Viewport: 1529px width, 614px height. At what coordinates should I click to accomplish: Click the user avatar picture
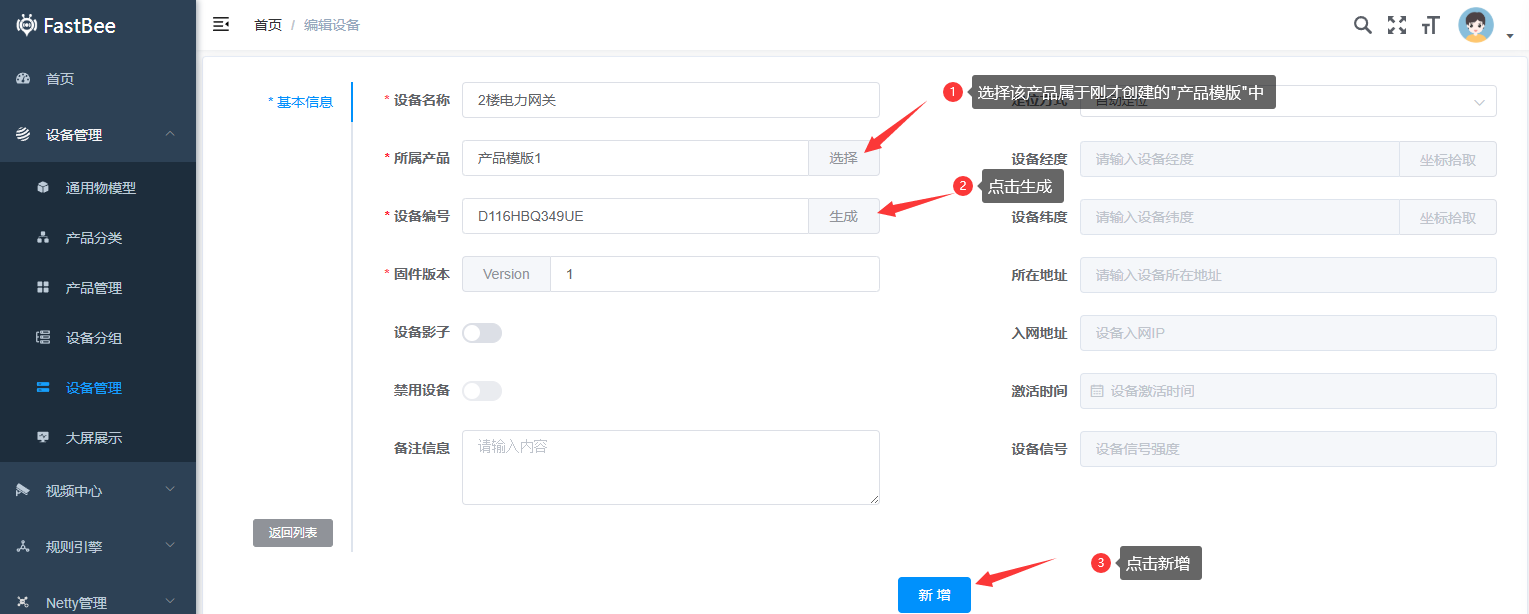pyautogui.click(x=1476, y=25)
